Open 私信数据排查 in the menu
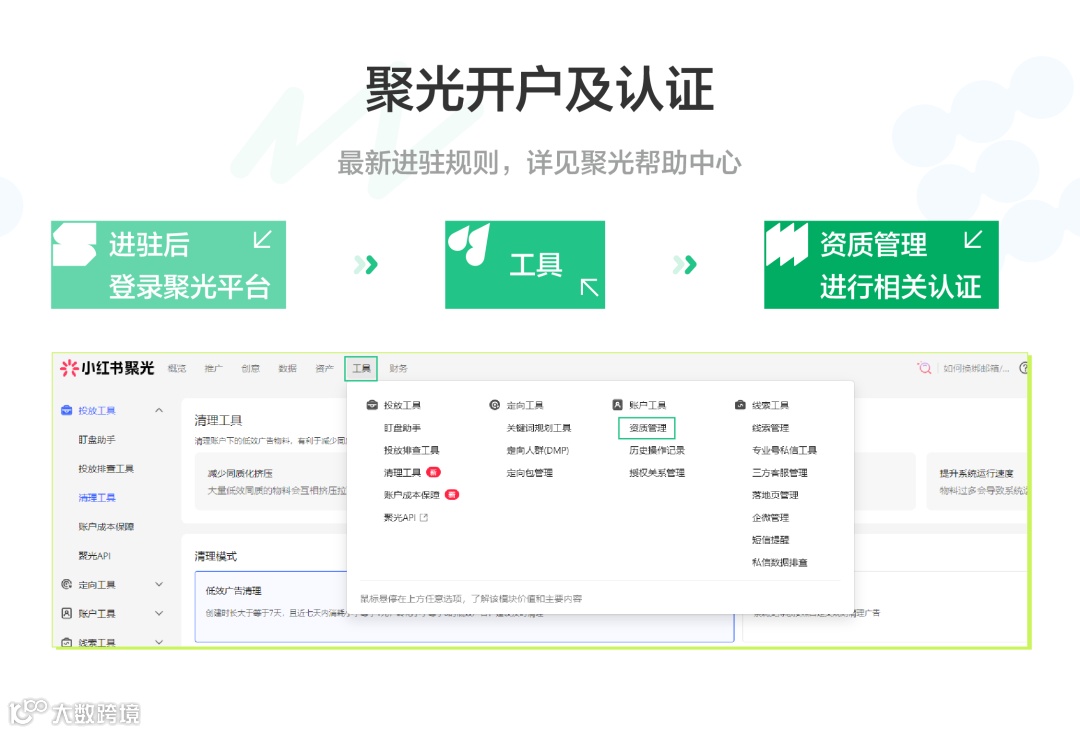The image size is (1080, 733). coord(780,562)
